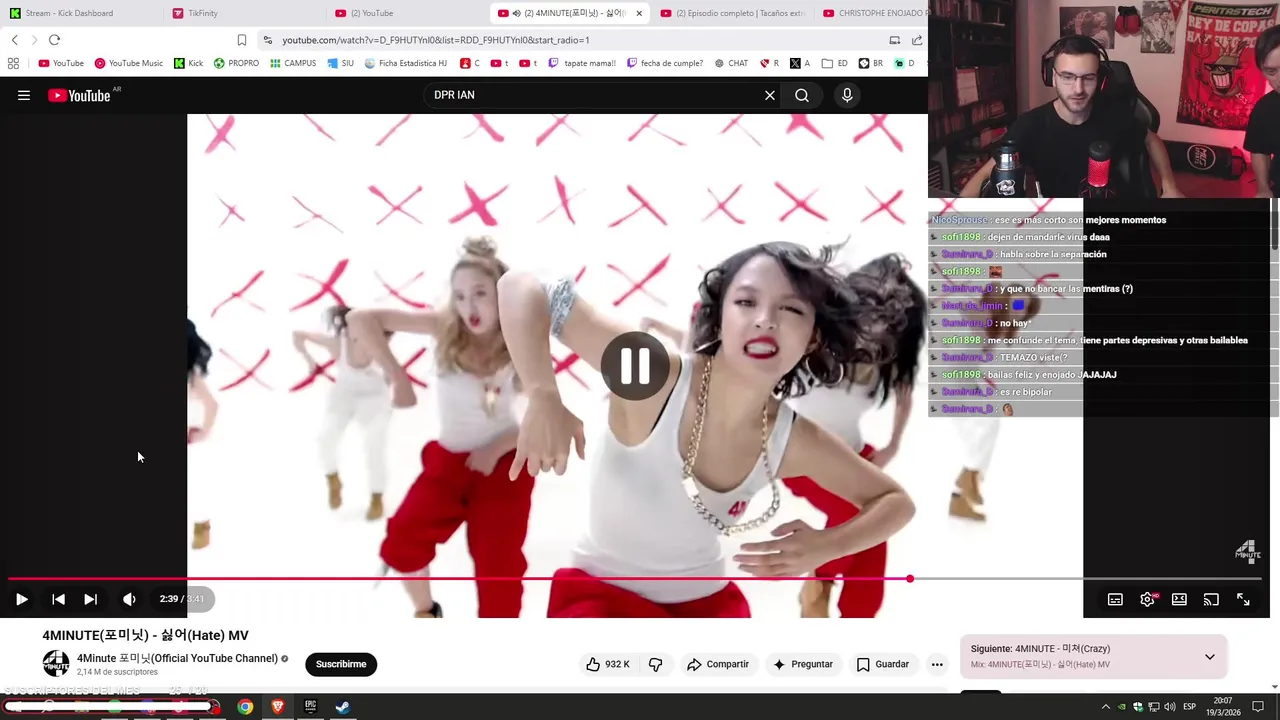Click the Preguntar button

pos(802,664)
